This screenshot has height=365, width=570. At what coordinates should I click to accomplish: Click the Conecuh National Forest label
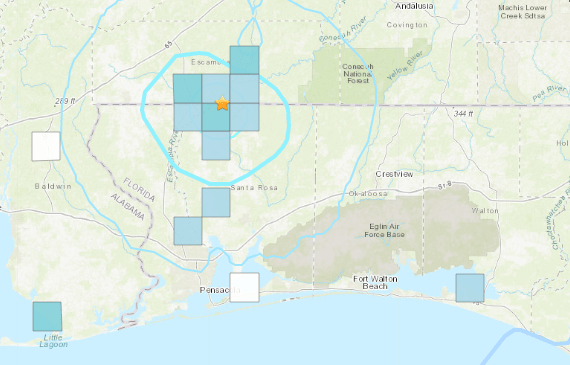[358, 73]
